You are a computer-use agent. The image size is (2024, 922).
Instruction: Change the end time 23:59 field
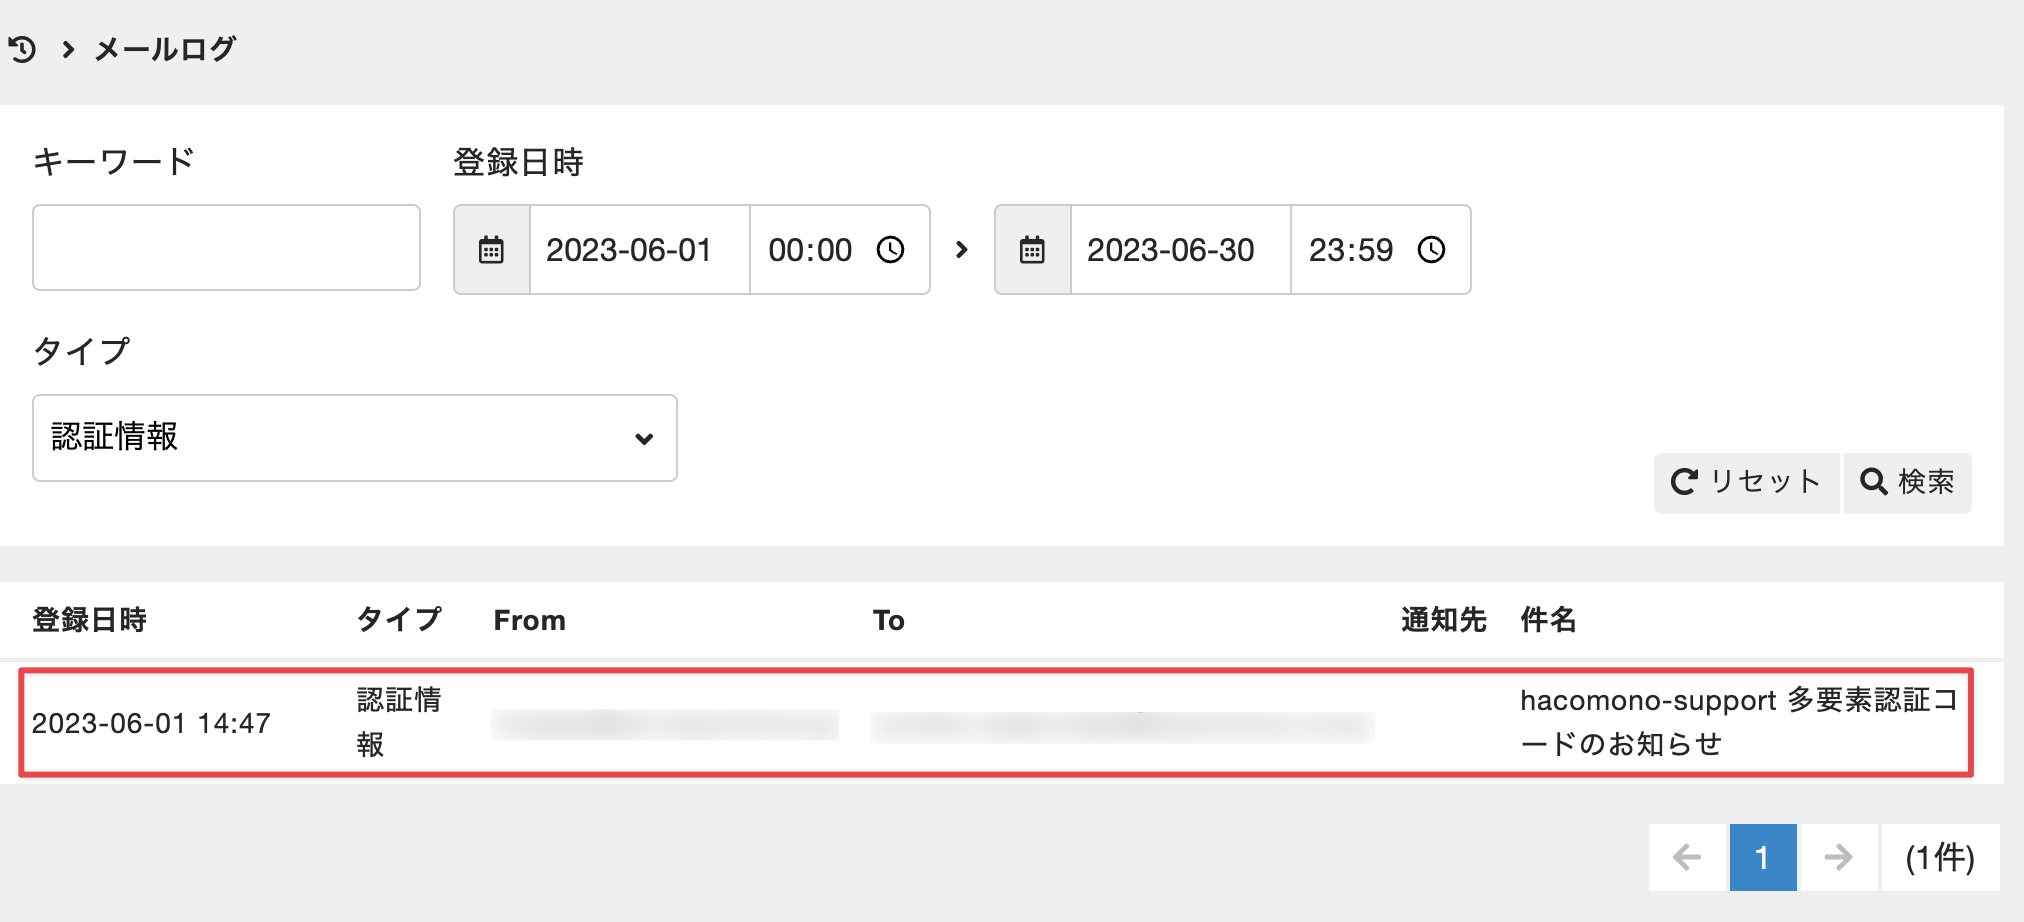[1350, 250]
